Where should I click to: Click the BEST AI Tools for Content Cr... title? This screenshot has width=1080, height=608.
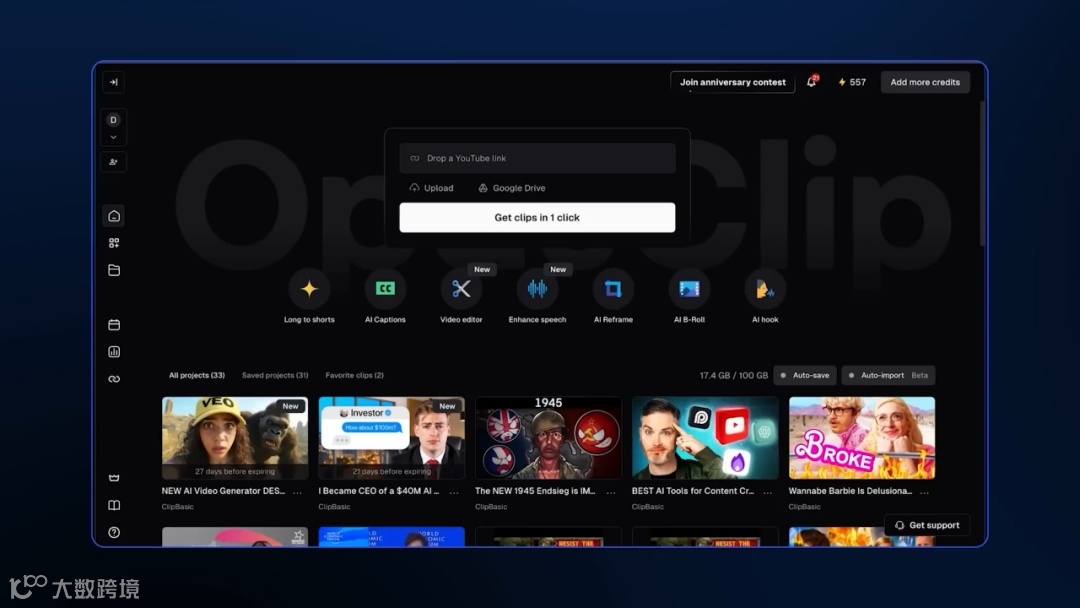(693, 491)
